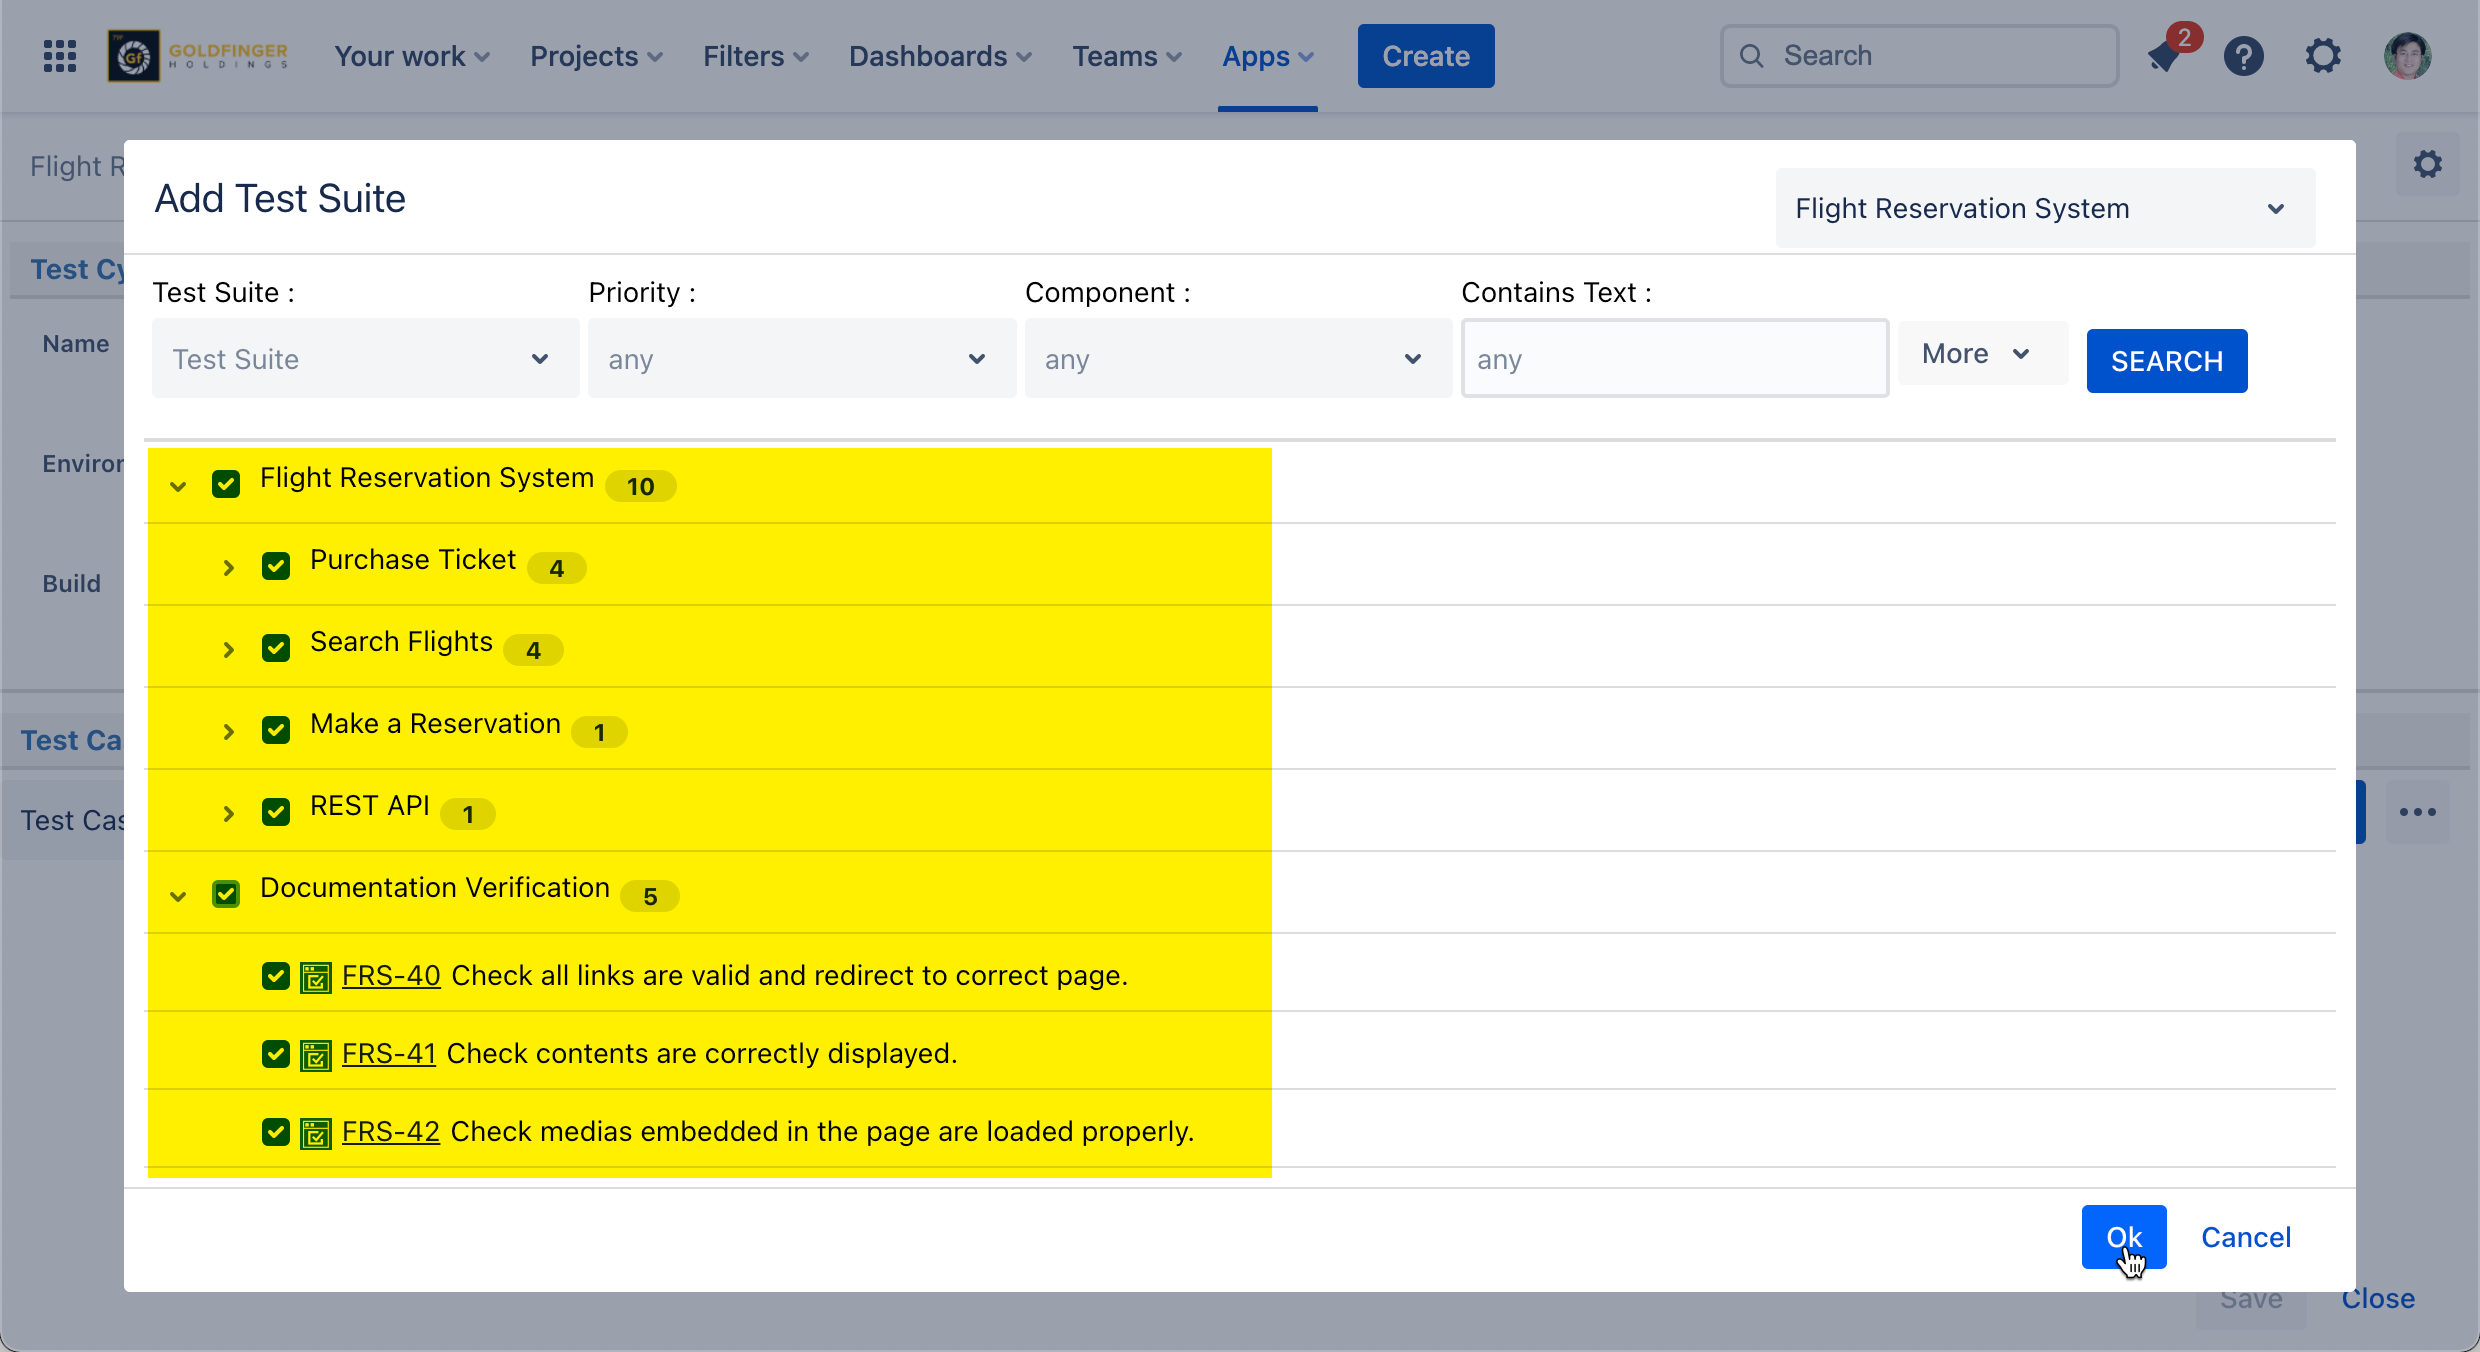The width and height of the screenshot is (2480, 1352).
Task: Click the user profile avatar
Action: (2407, 56)
